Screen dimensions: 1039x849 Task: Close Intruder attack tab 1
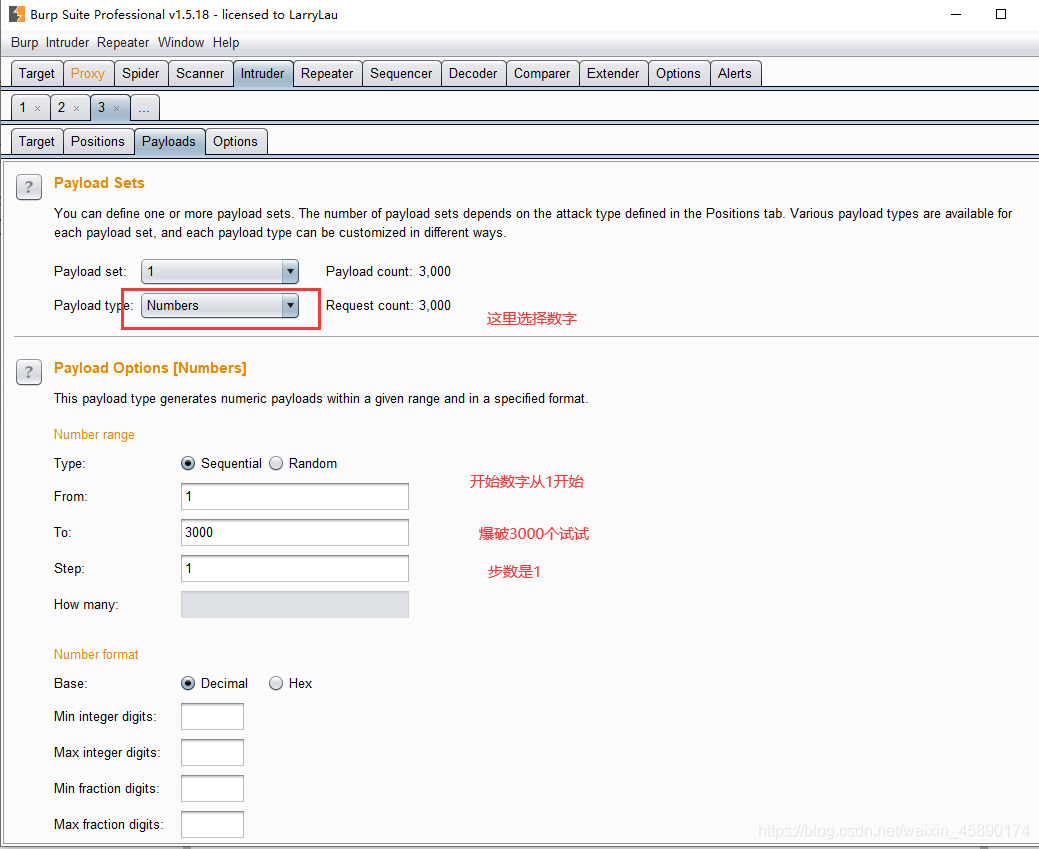(38, 108)
